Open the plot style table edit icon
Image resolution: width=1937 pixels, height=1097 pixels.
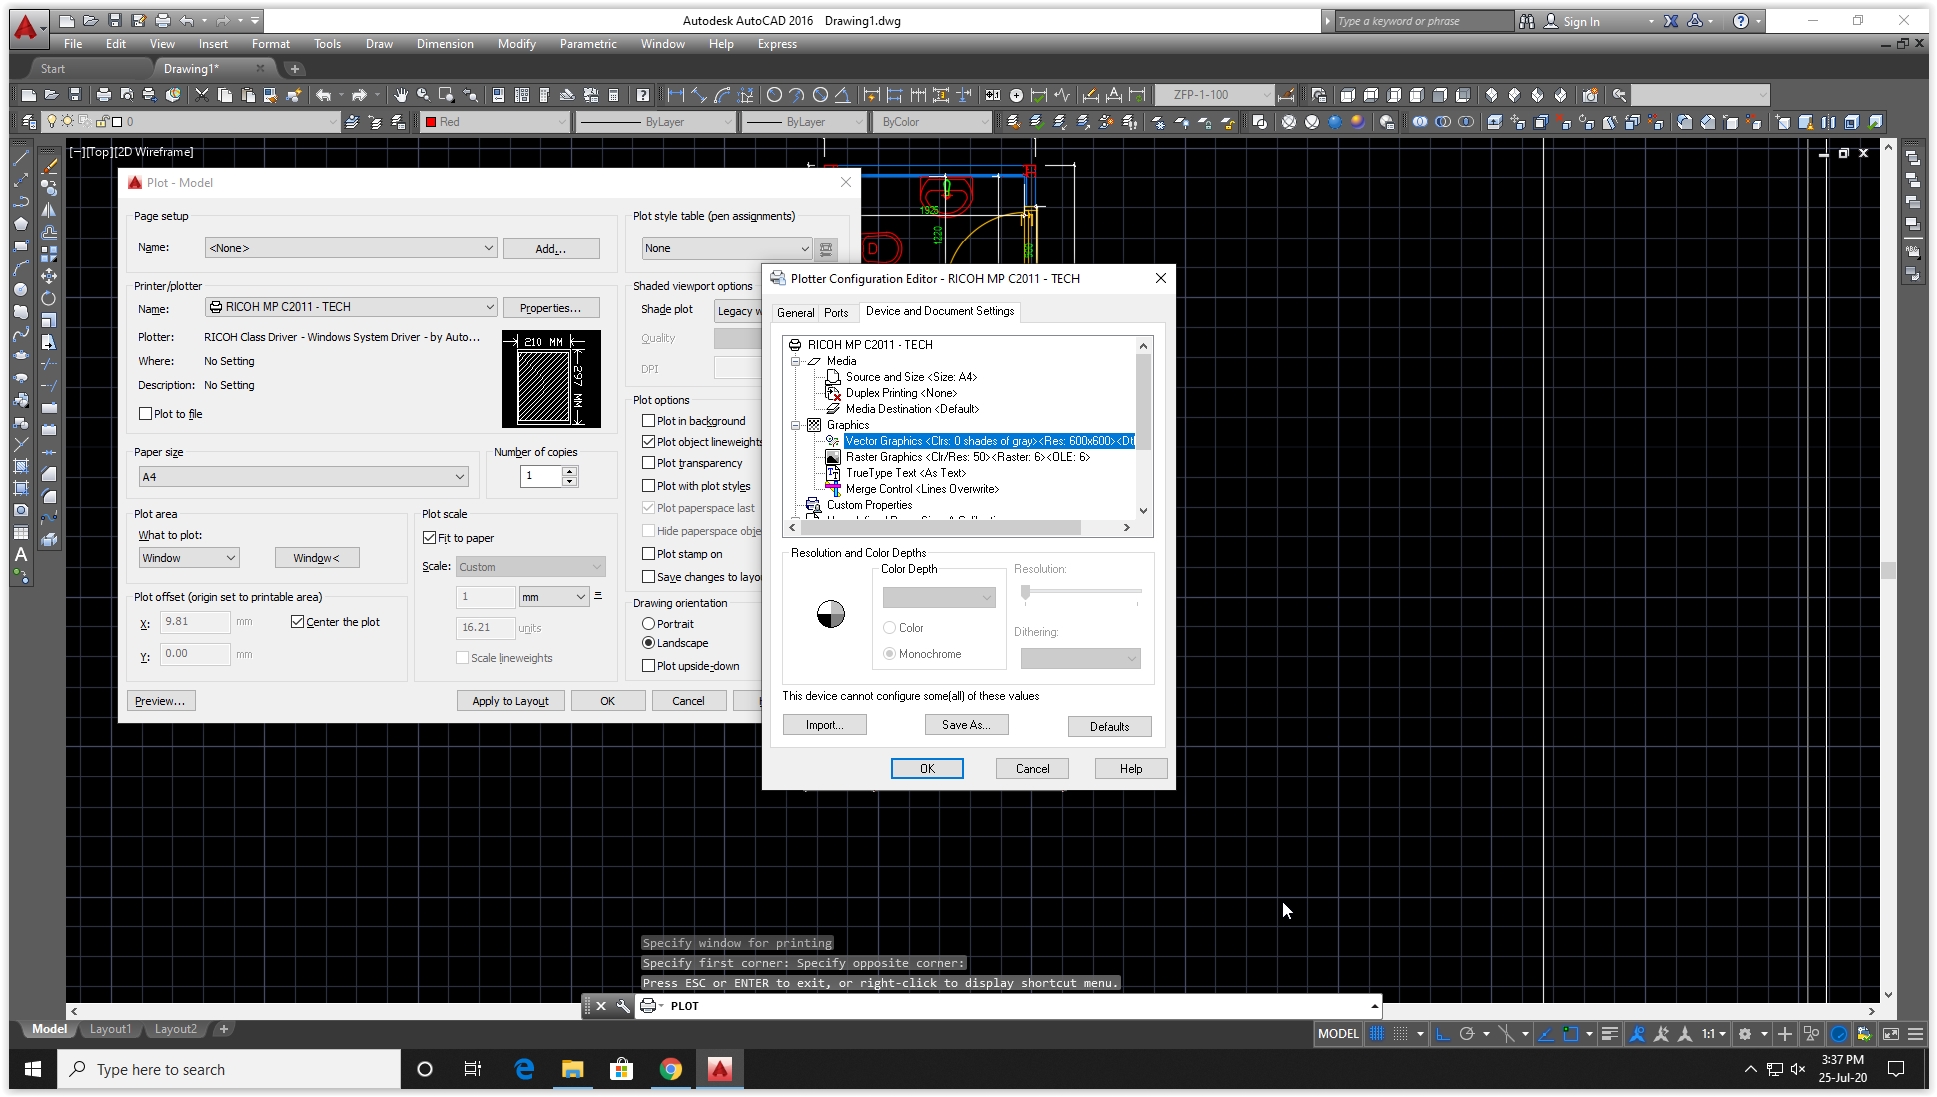pos(826,249)
